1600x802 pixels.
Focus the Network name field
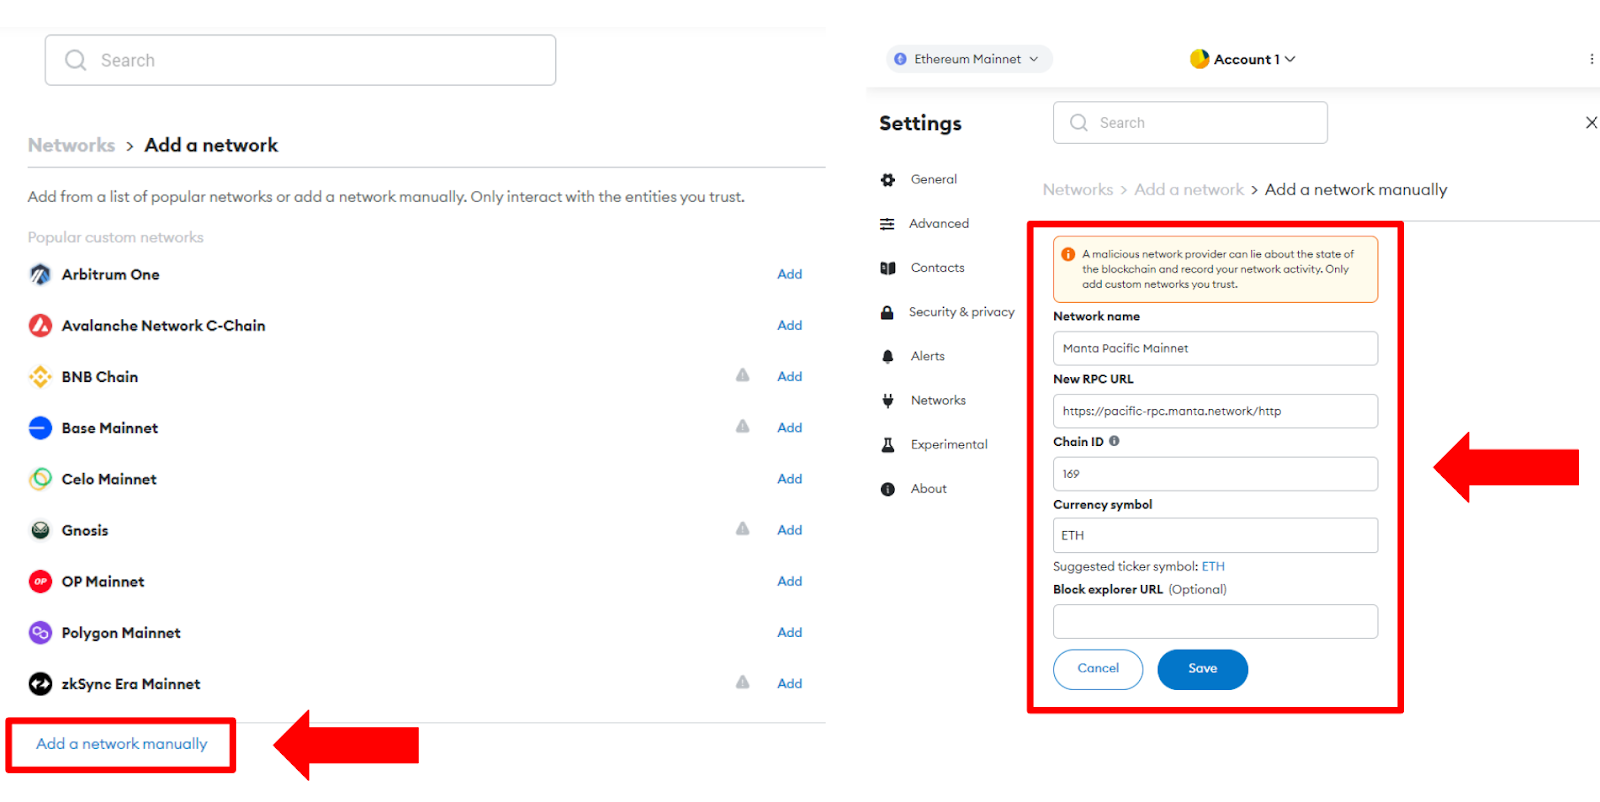(x=1215, y=348)
